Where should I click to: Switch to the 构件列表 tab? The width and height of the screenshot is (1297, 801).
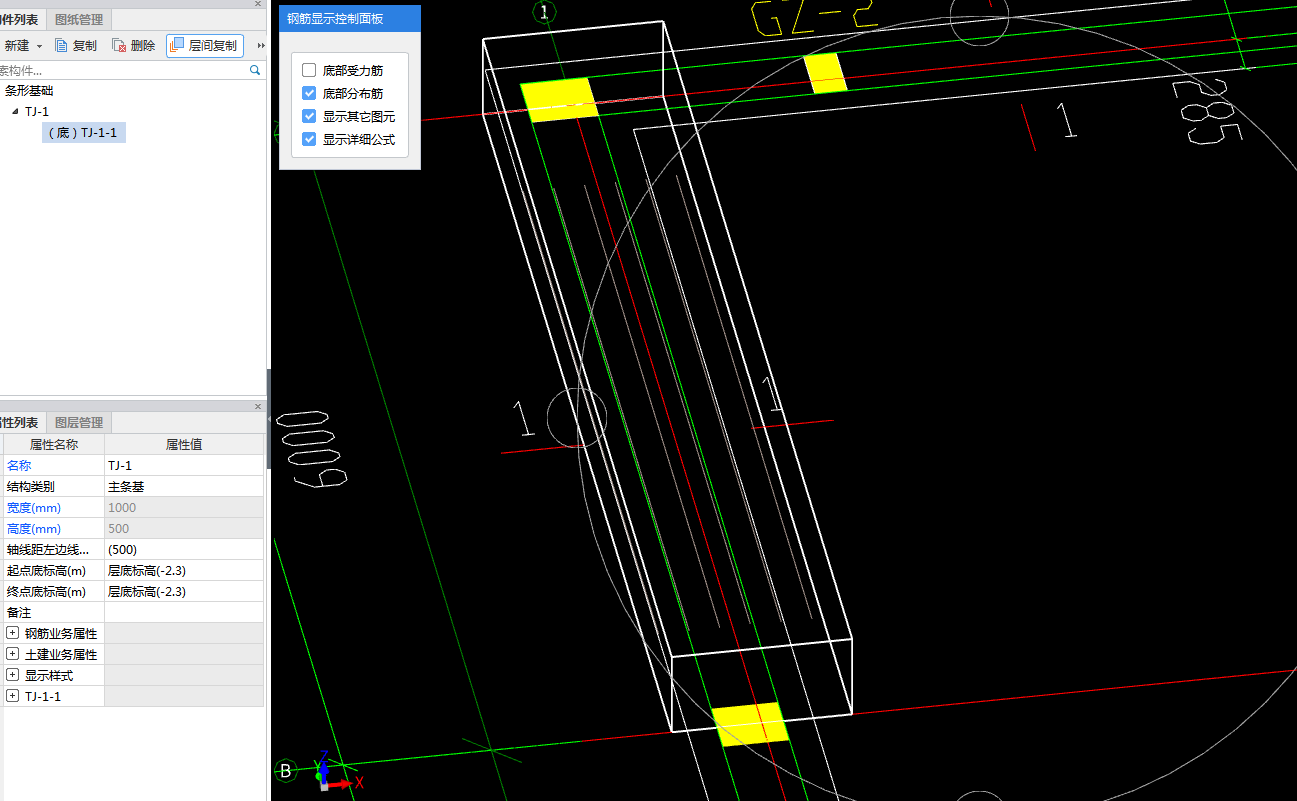click(x=22, y=19)
